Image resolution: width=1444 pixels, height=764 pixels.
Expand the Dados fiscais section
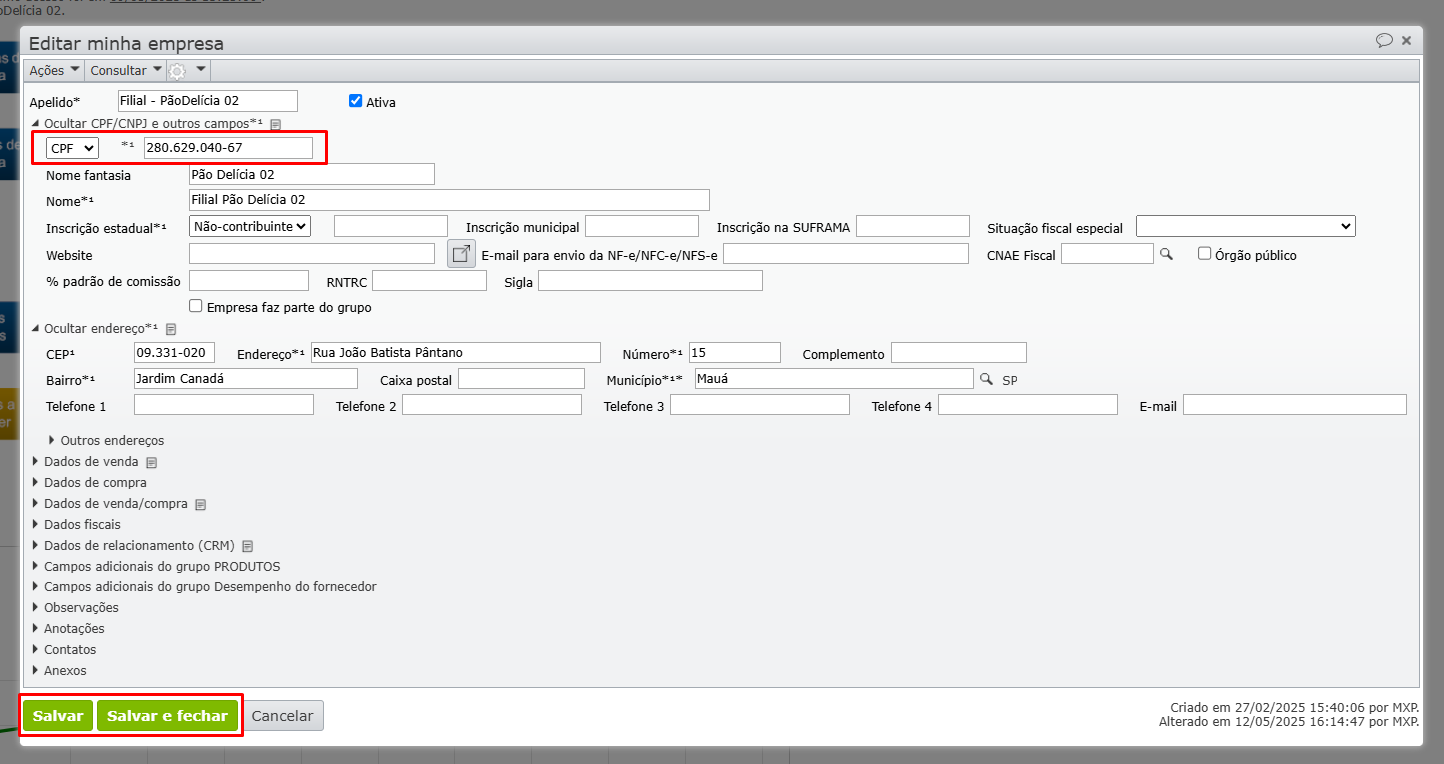[x=82, y=525]
